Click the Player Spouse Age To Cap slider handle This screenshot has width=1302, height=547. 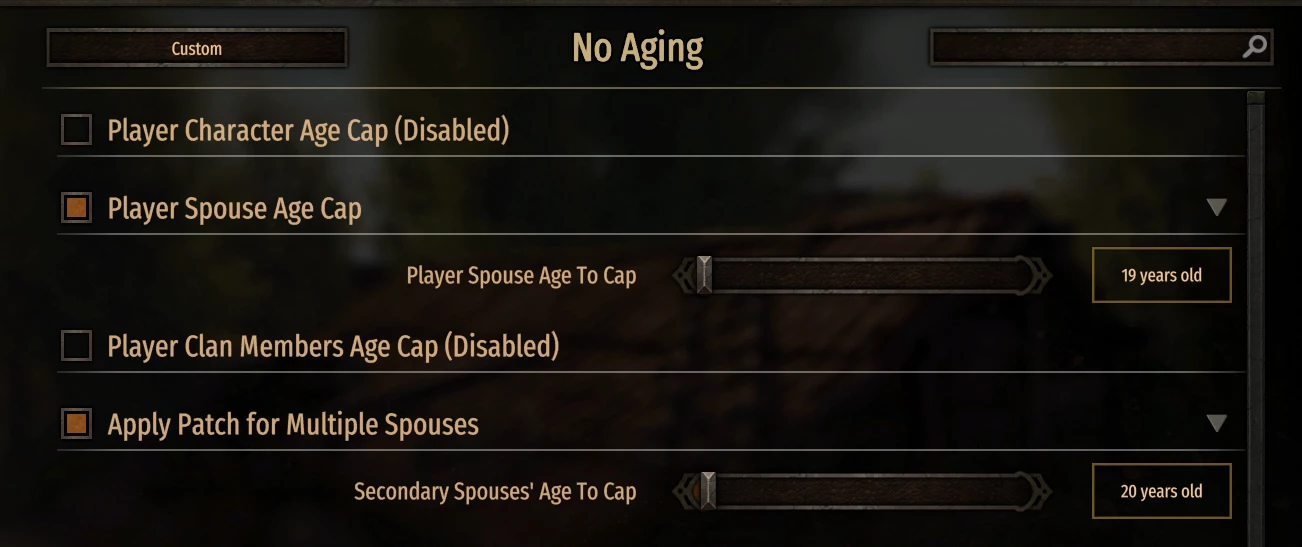coord(704,275)
